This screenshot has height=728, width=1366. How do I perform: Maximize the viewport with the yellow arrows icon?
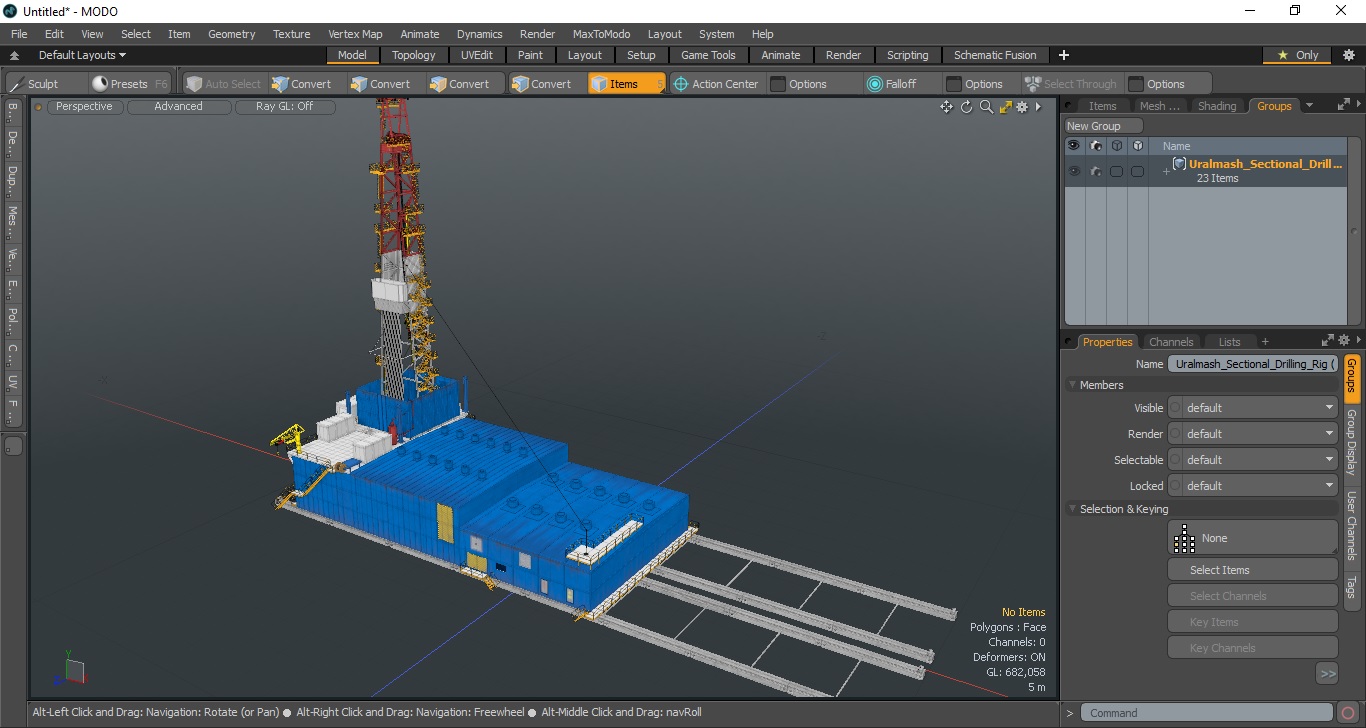(1006, 107)
